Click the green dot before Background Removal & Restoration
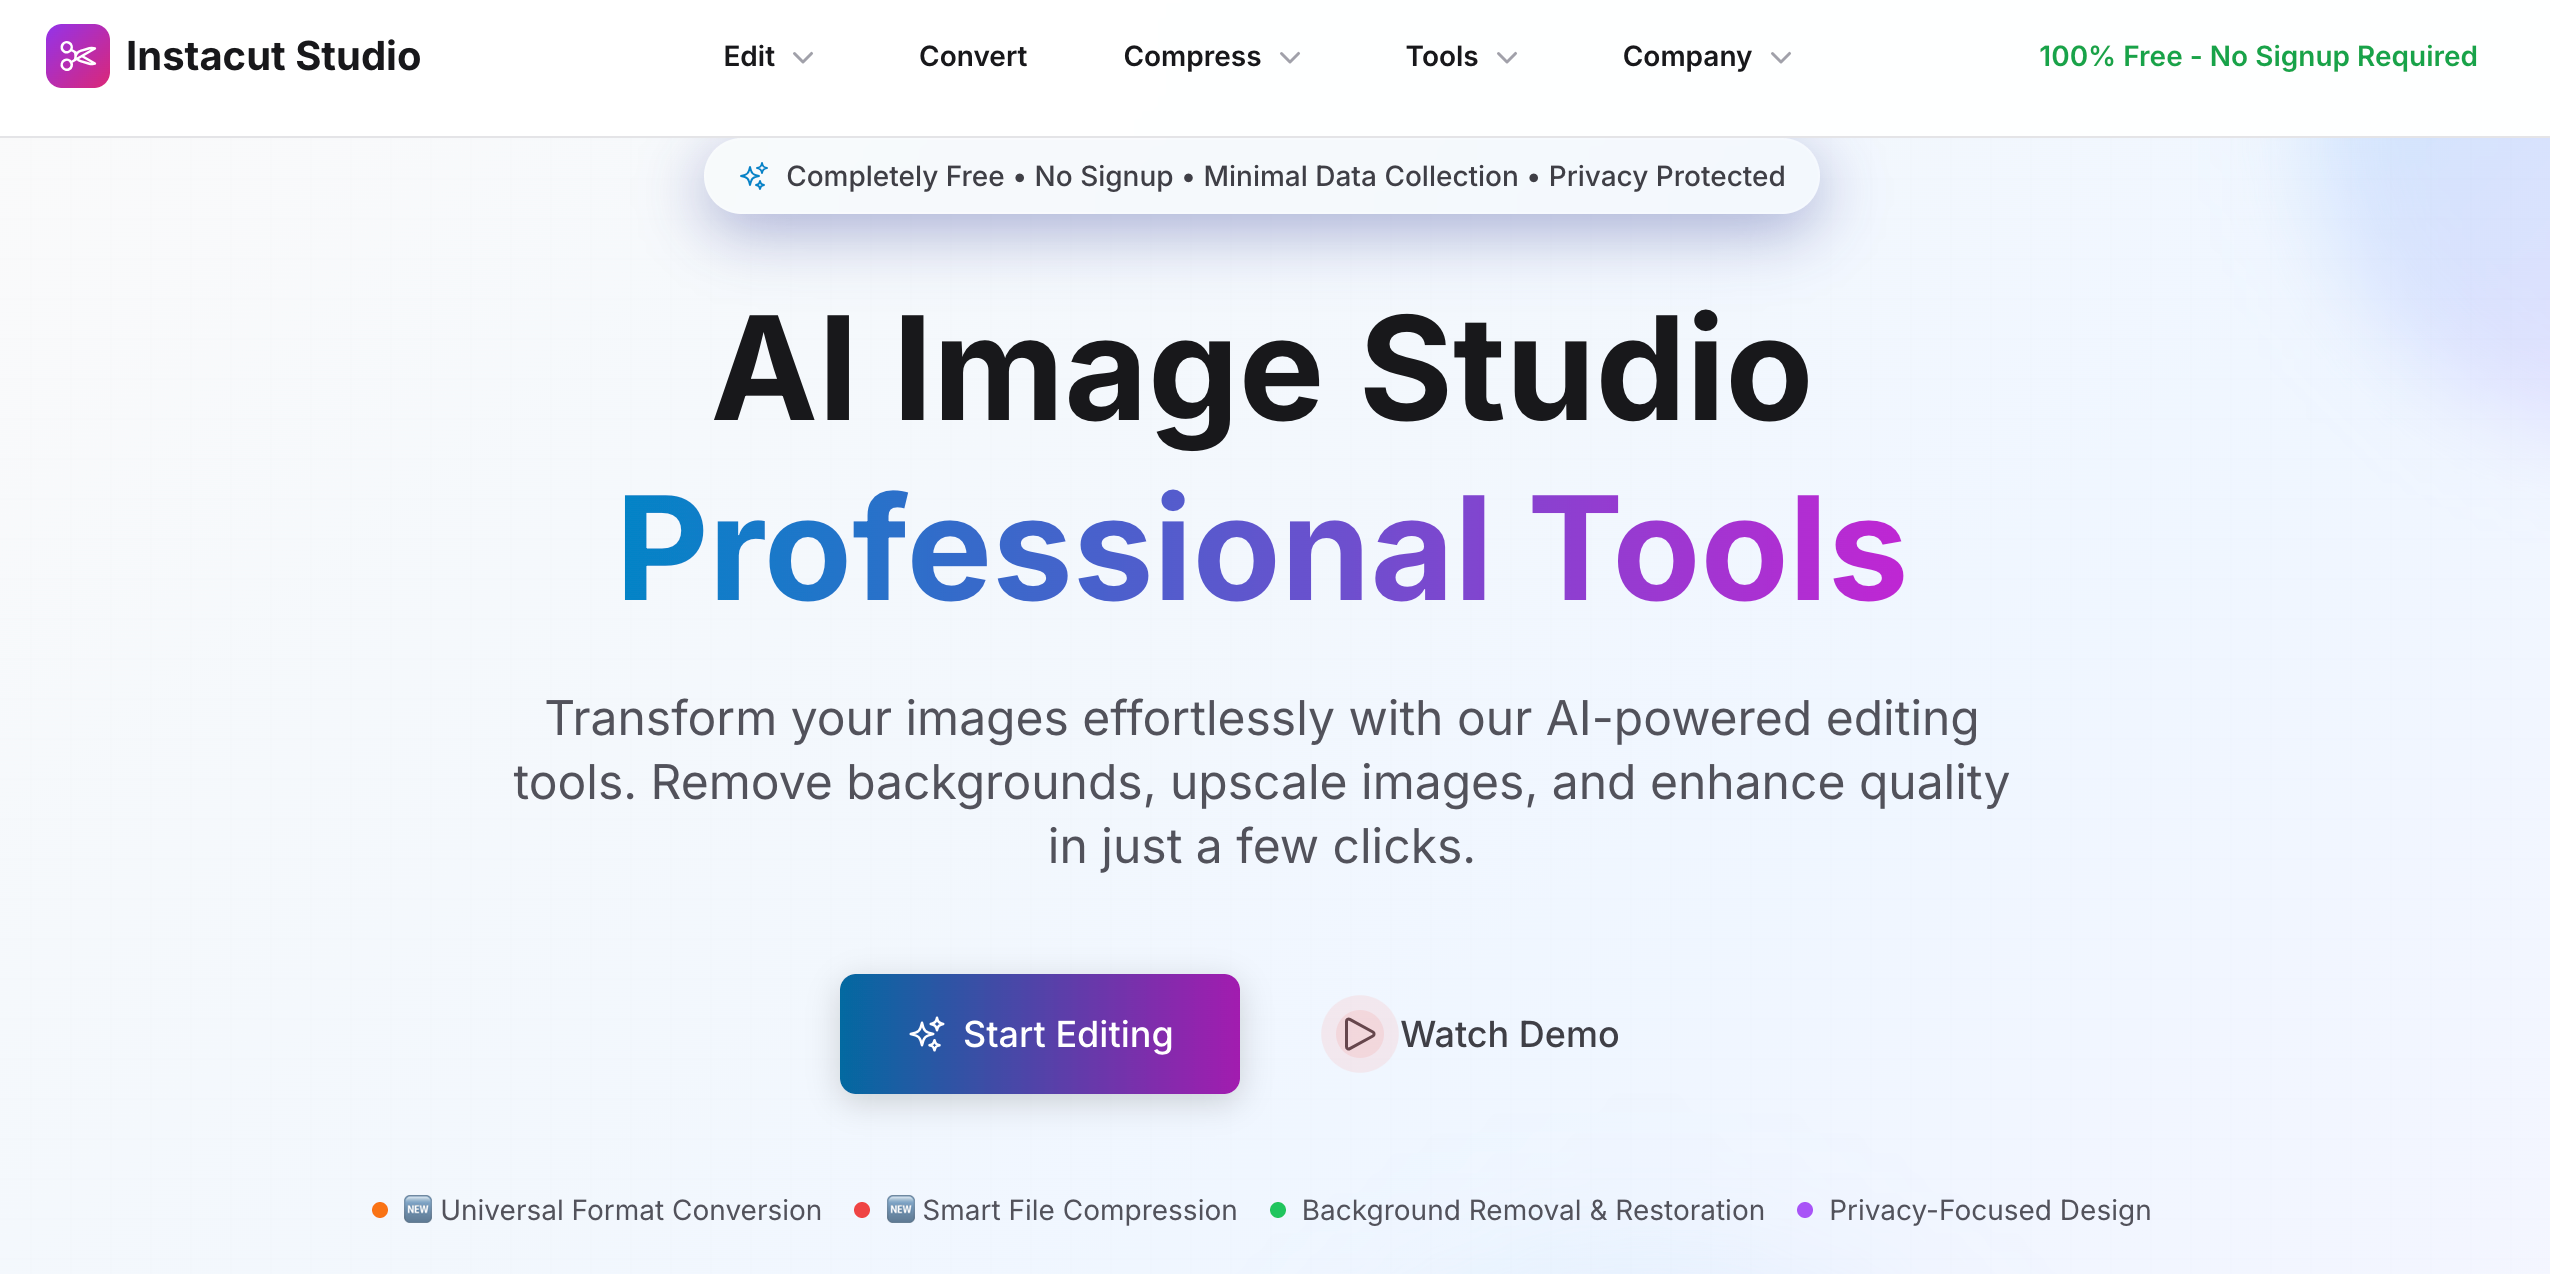 [x=1277, y=1209]
